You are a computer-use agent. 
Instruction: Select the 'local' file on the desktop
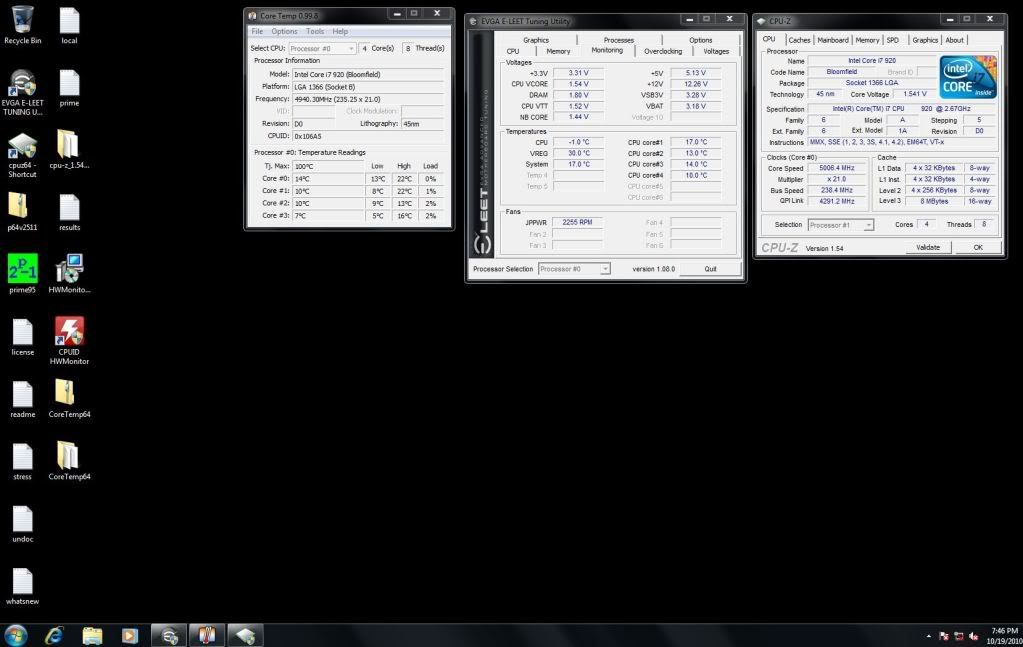click(69, 25)
